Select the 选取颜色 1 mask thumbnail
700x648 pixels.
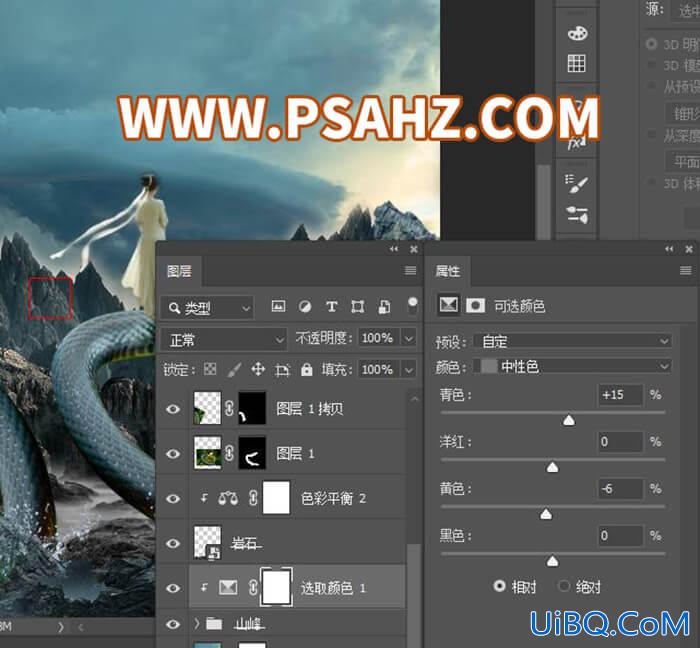(276, 587)
